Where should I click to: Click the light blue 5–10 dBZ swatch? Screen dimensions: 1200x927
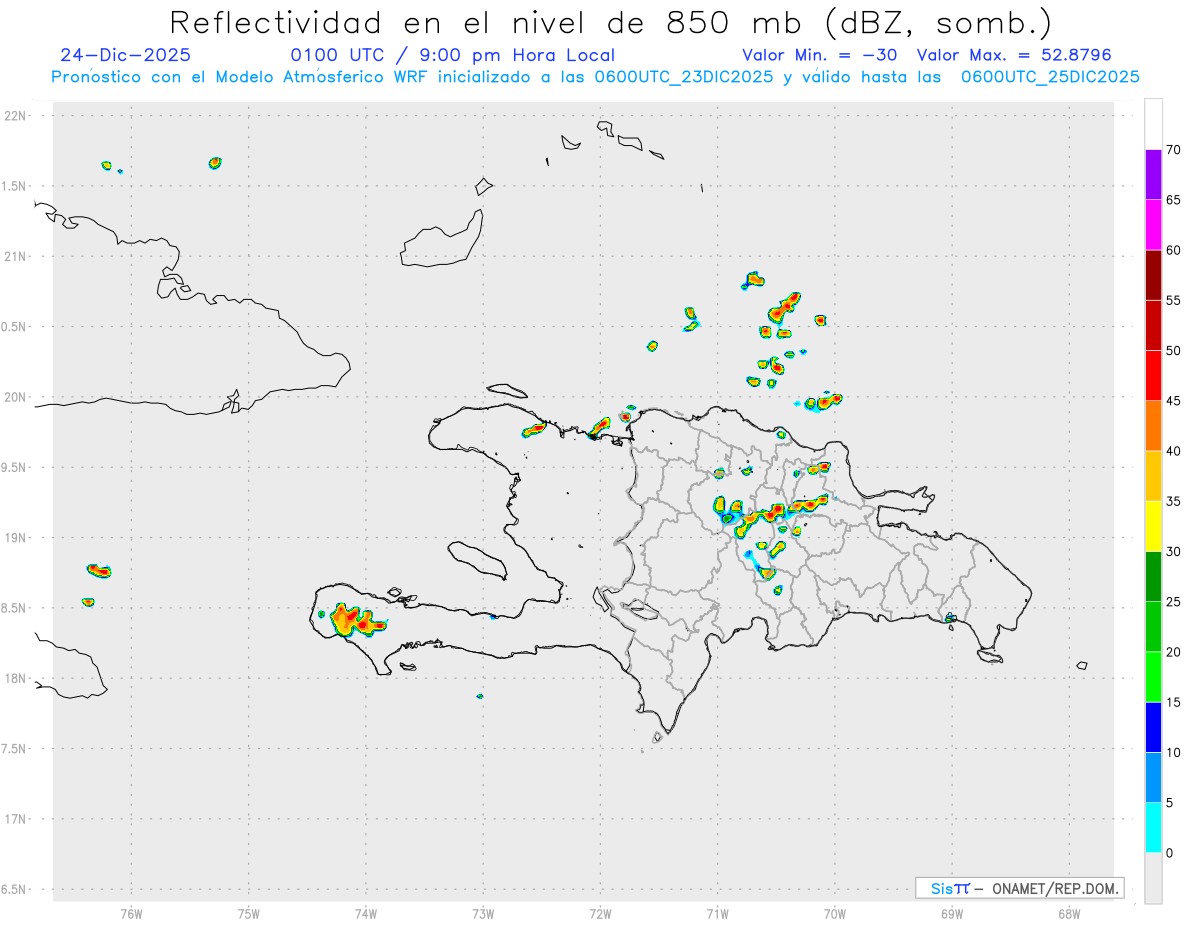[x=1153, y=778]
